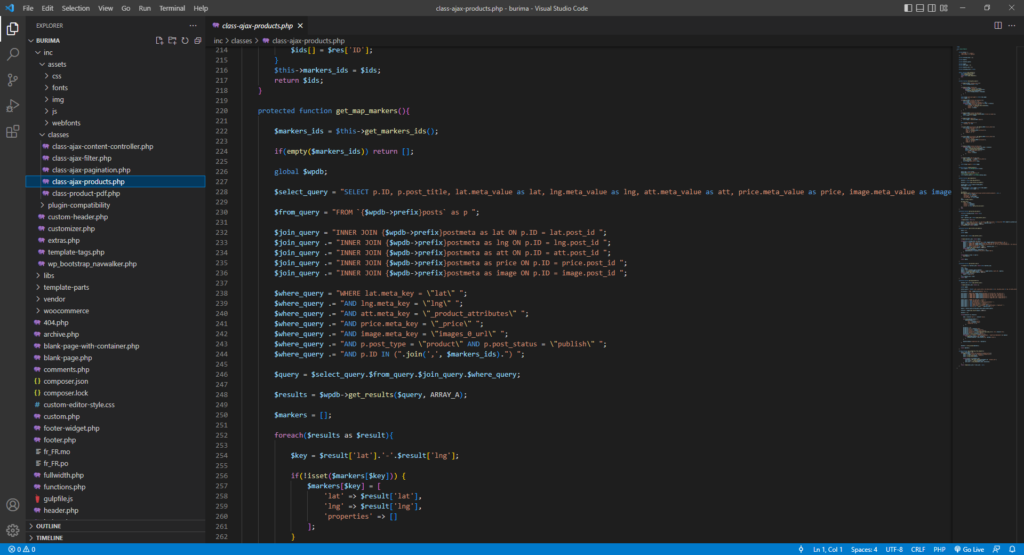Open the File menu
The height and width of the screenshot is (555, 1024).
point(27,8)
